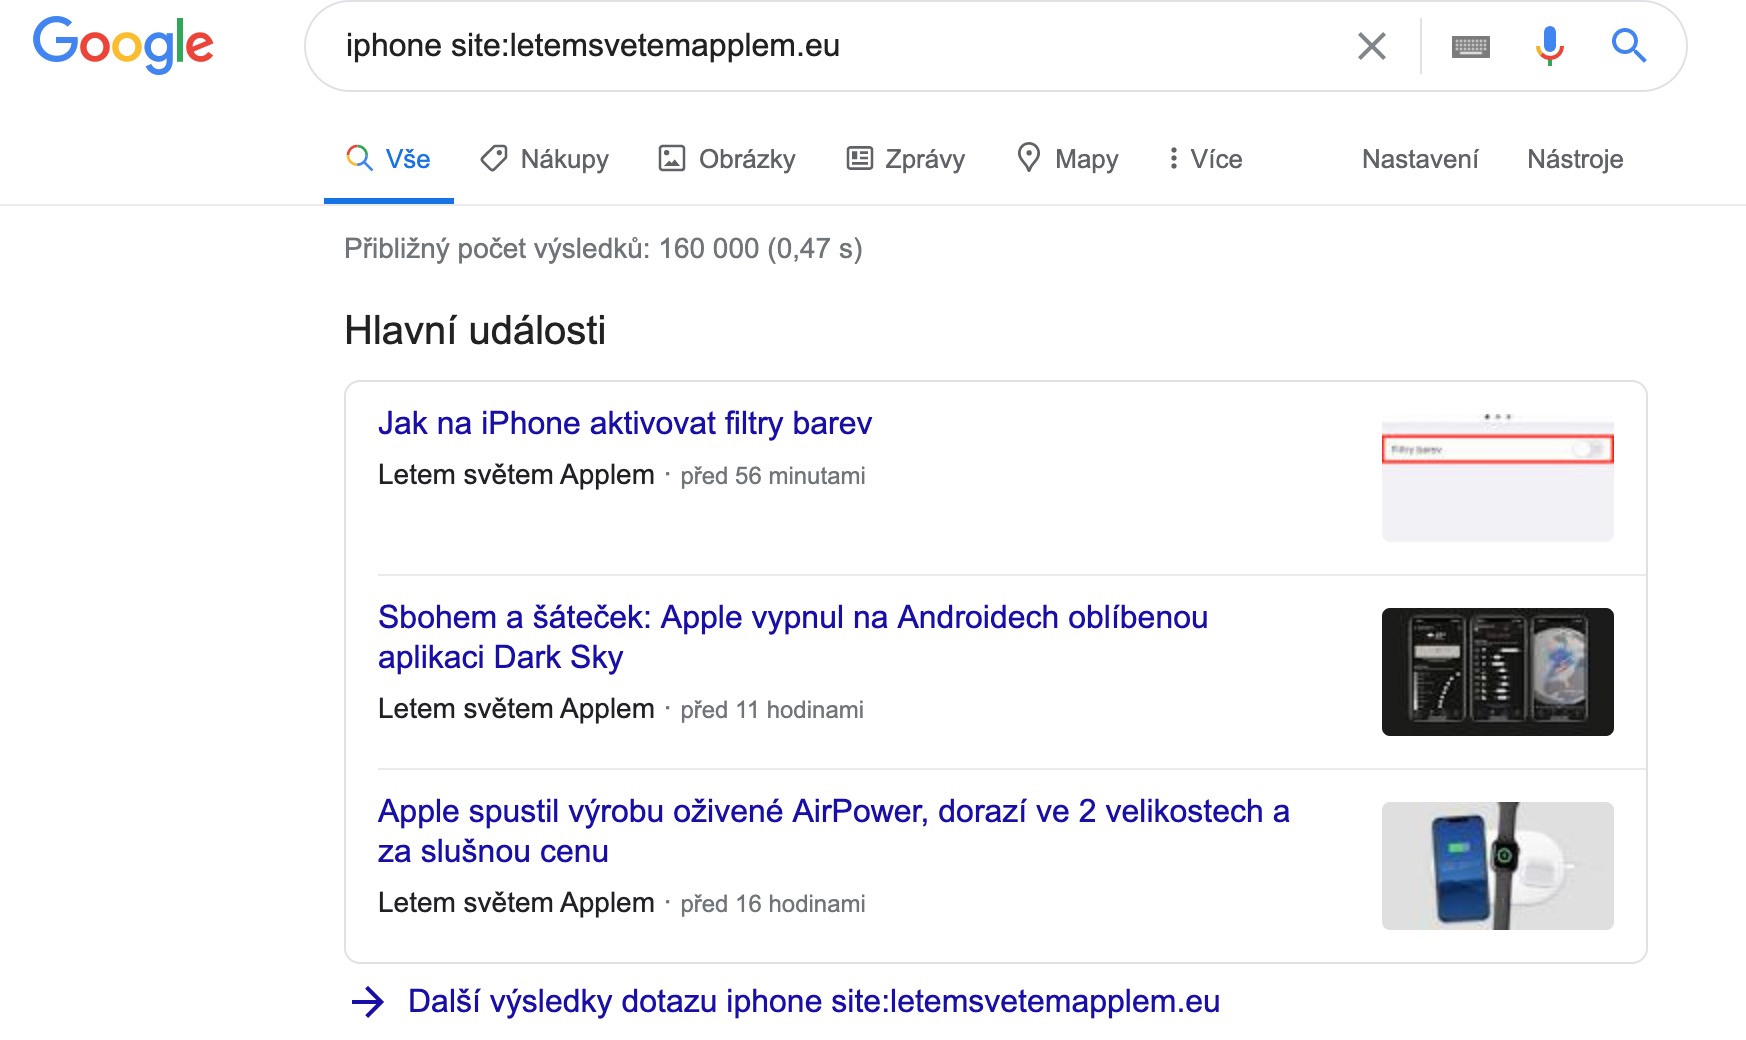
Task: Click the arrow icon beside Další výsledky
Action: [x=368, y=1002]
